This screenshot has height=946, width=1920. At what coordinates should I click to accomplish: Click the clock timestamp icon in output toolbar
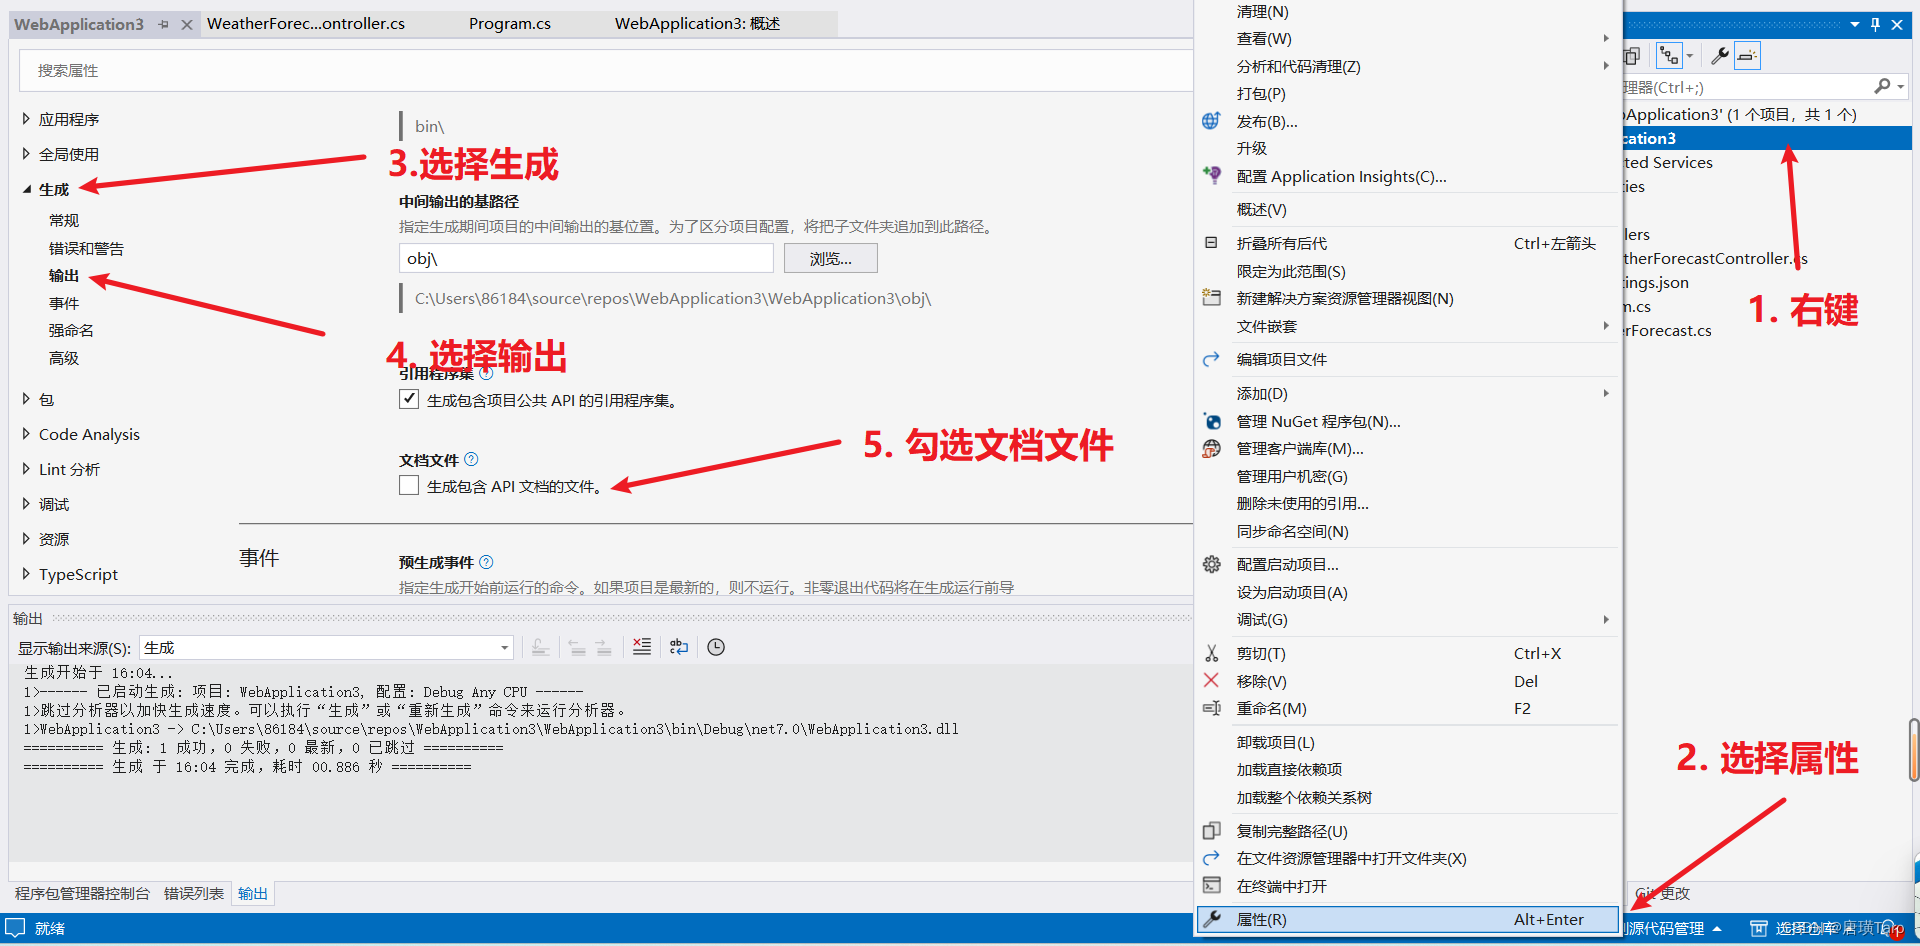click(716, 647)
